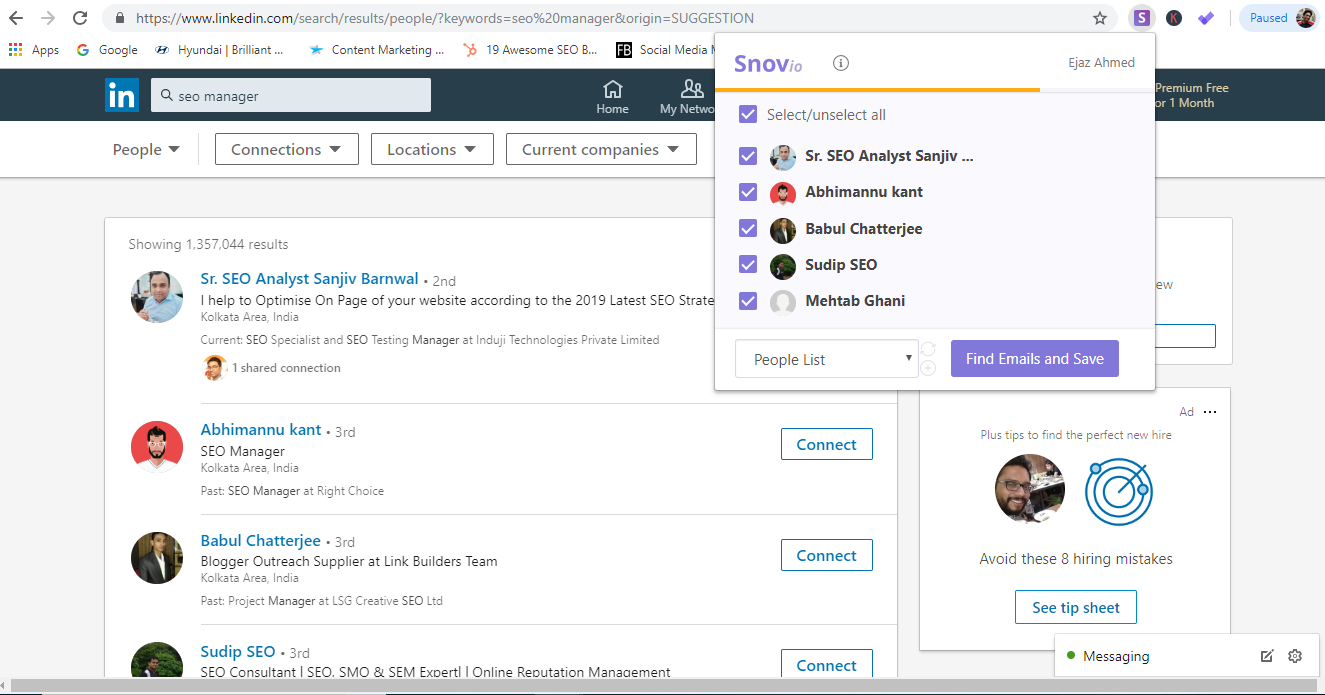Bookmark this page with the star icon
This screenshot has height=695, width=1325.
point(1100,18)
